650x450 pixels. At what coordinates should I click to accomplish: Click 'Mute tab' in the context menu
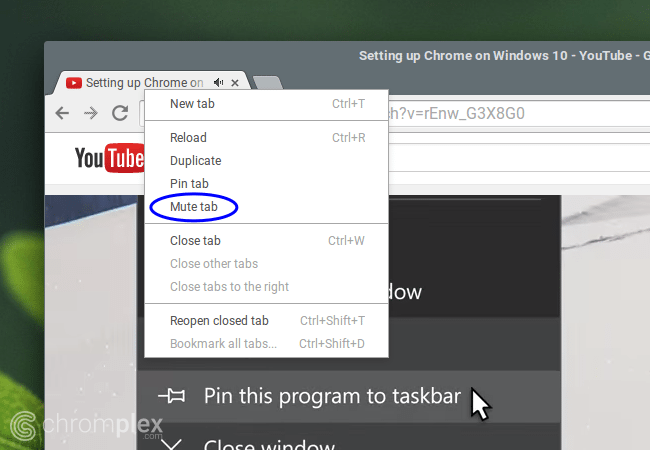click(x=267, y=206)
